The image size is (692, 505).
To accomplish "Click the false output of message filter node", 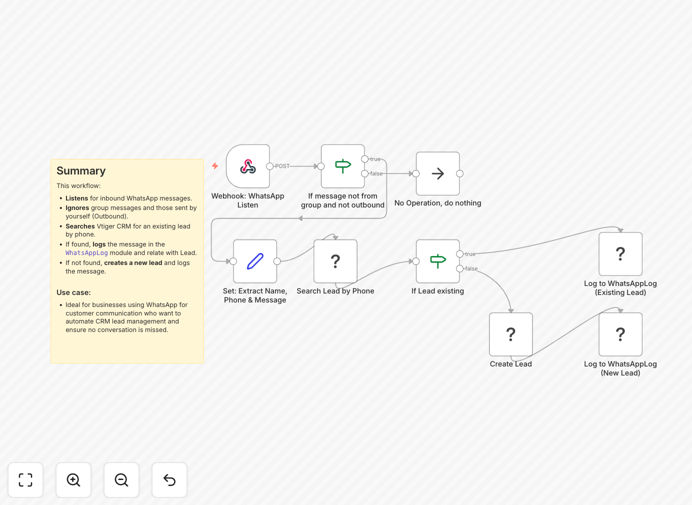I will coord(365,173).
